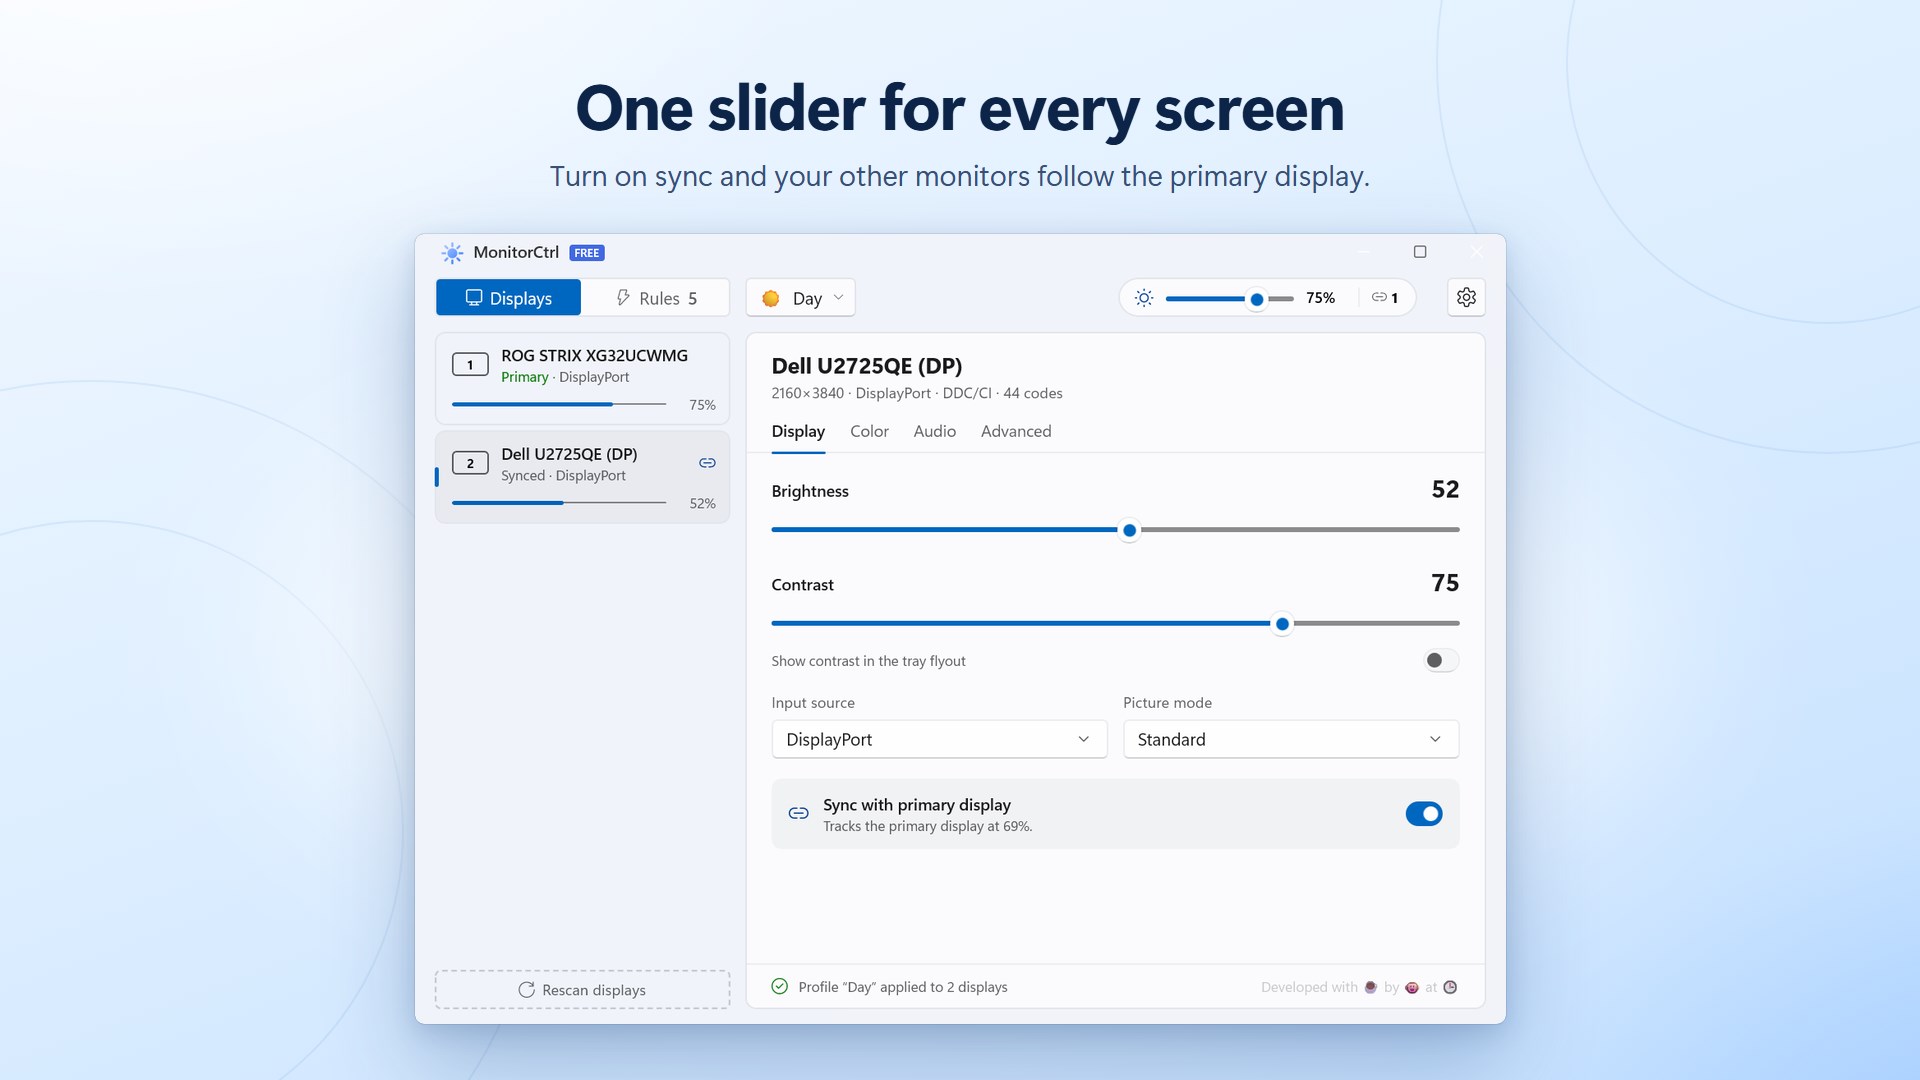Click the clock icon in the footer credits
This screenshot has width=1920, height=1080.
point(1450,987)
